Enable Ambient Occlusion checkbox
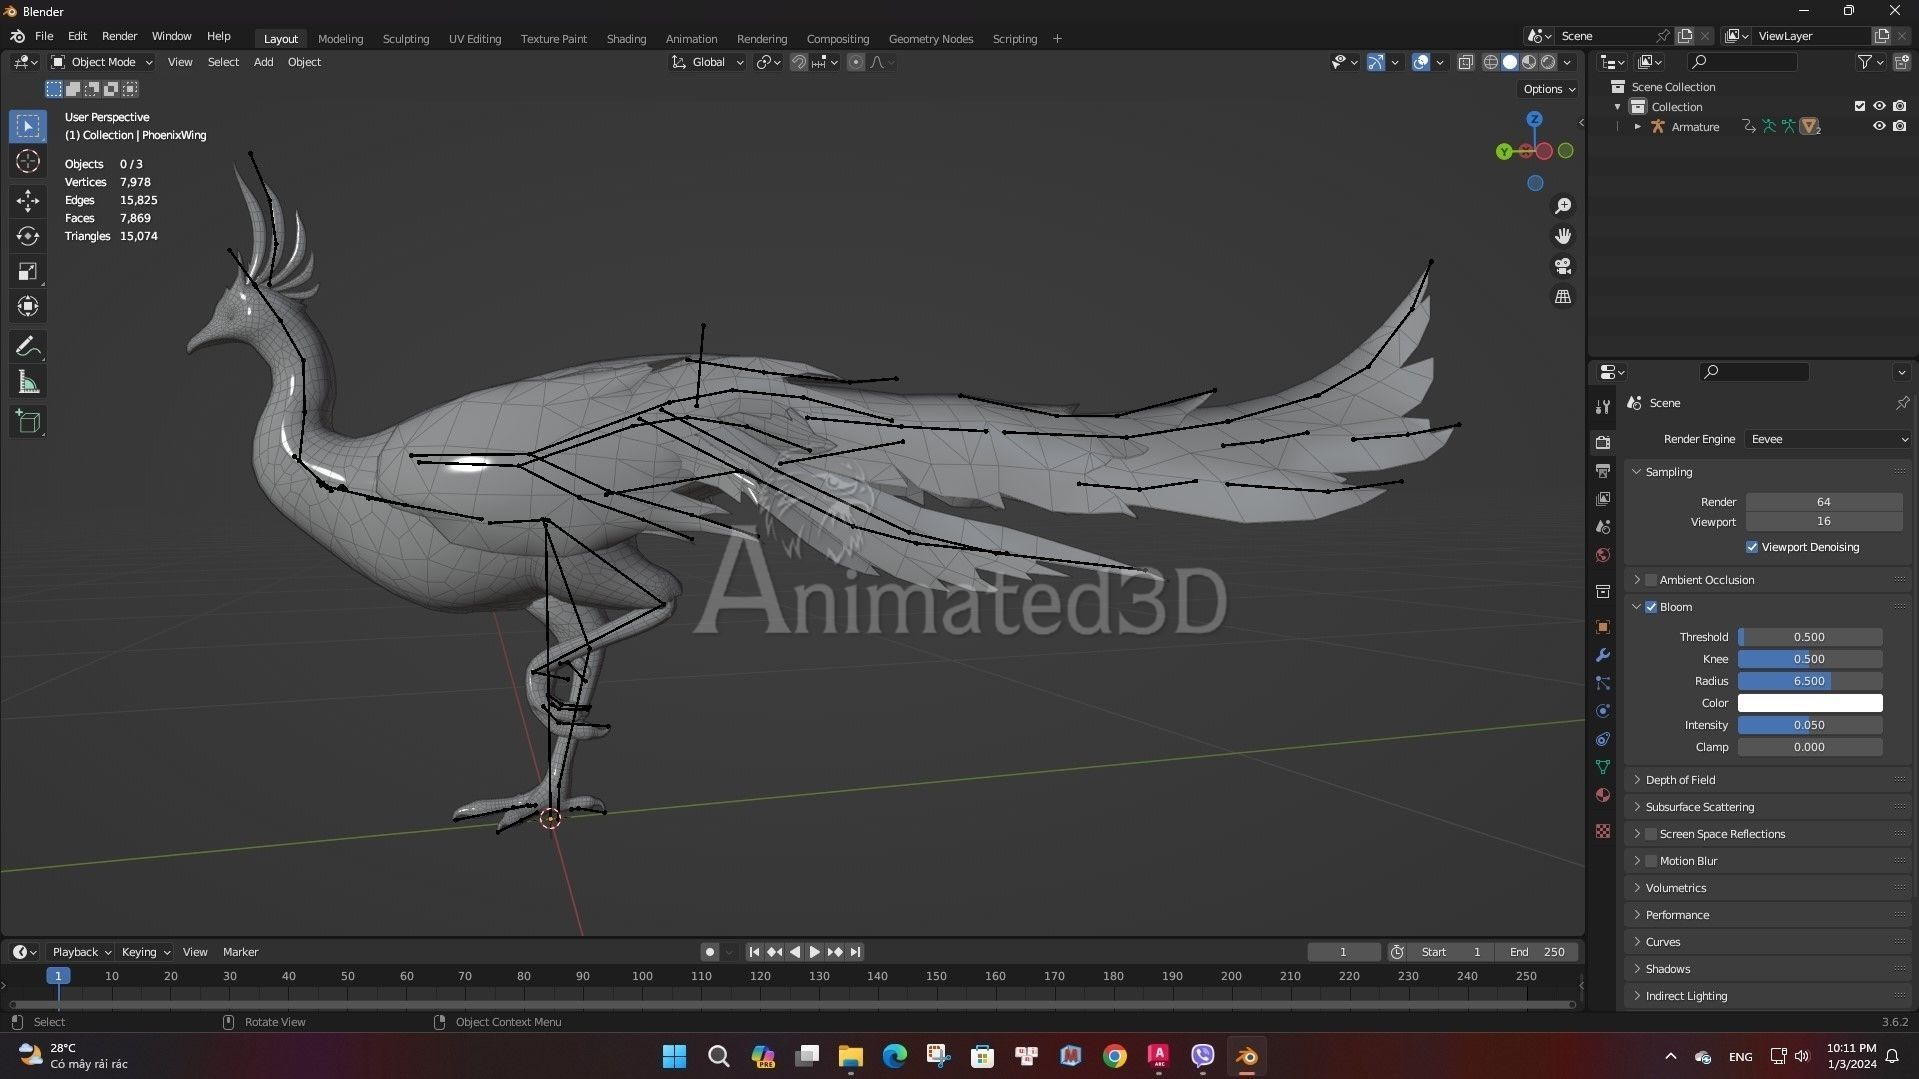 [1651, 580]
